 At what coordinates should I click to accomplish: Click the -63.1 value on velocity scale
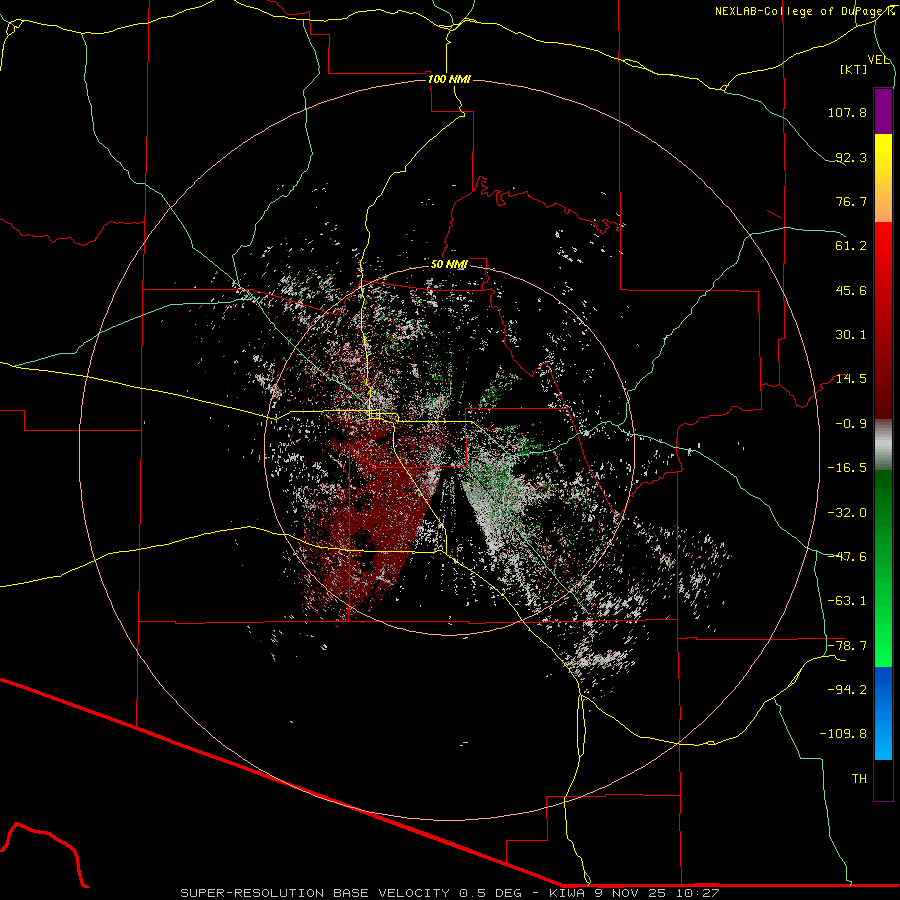click(847, 601)
